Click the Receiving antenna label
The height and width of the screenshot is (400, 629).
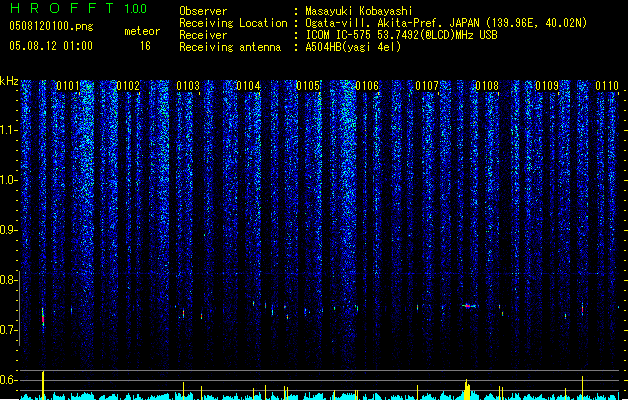(230, 47)
